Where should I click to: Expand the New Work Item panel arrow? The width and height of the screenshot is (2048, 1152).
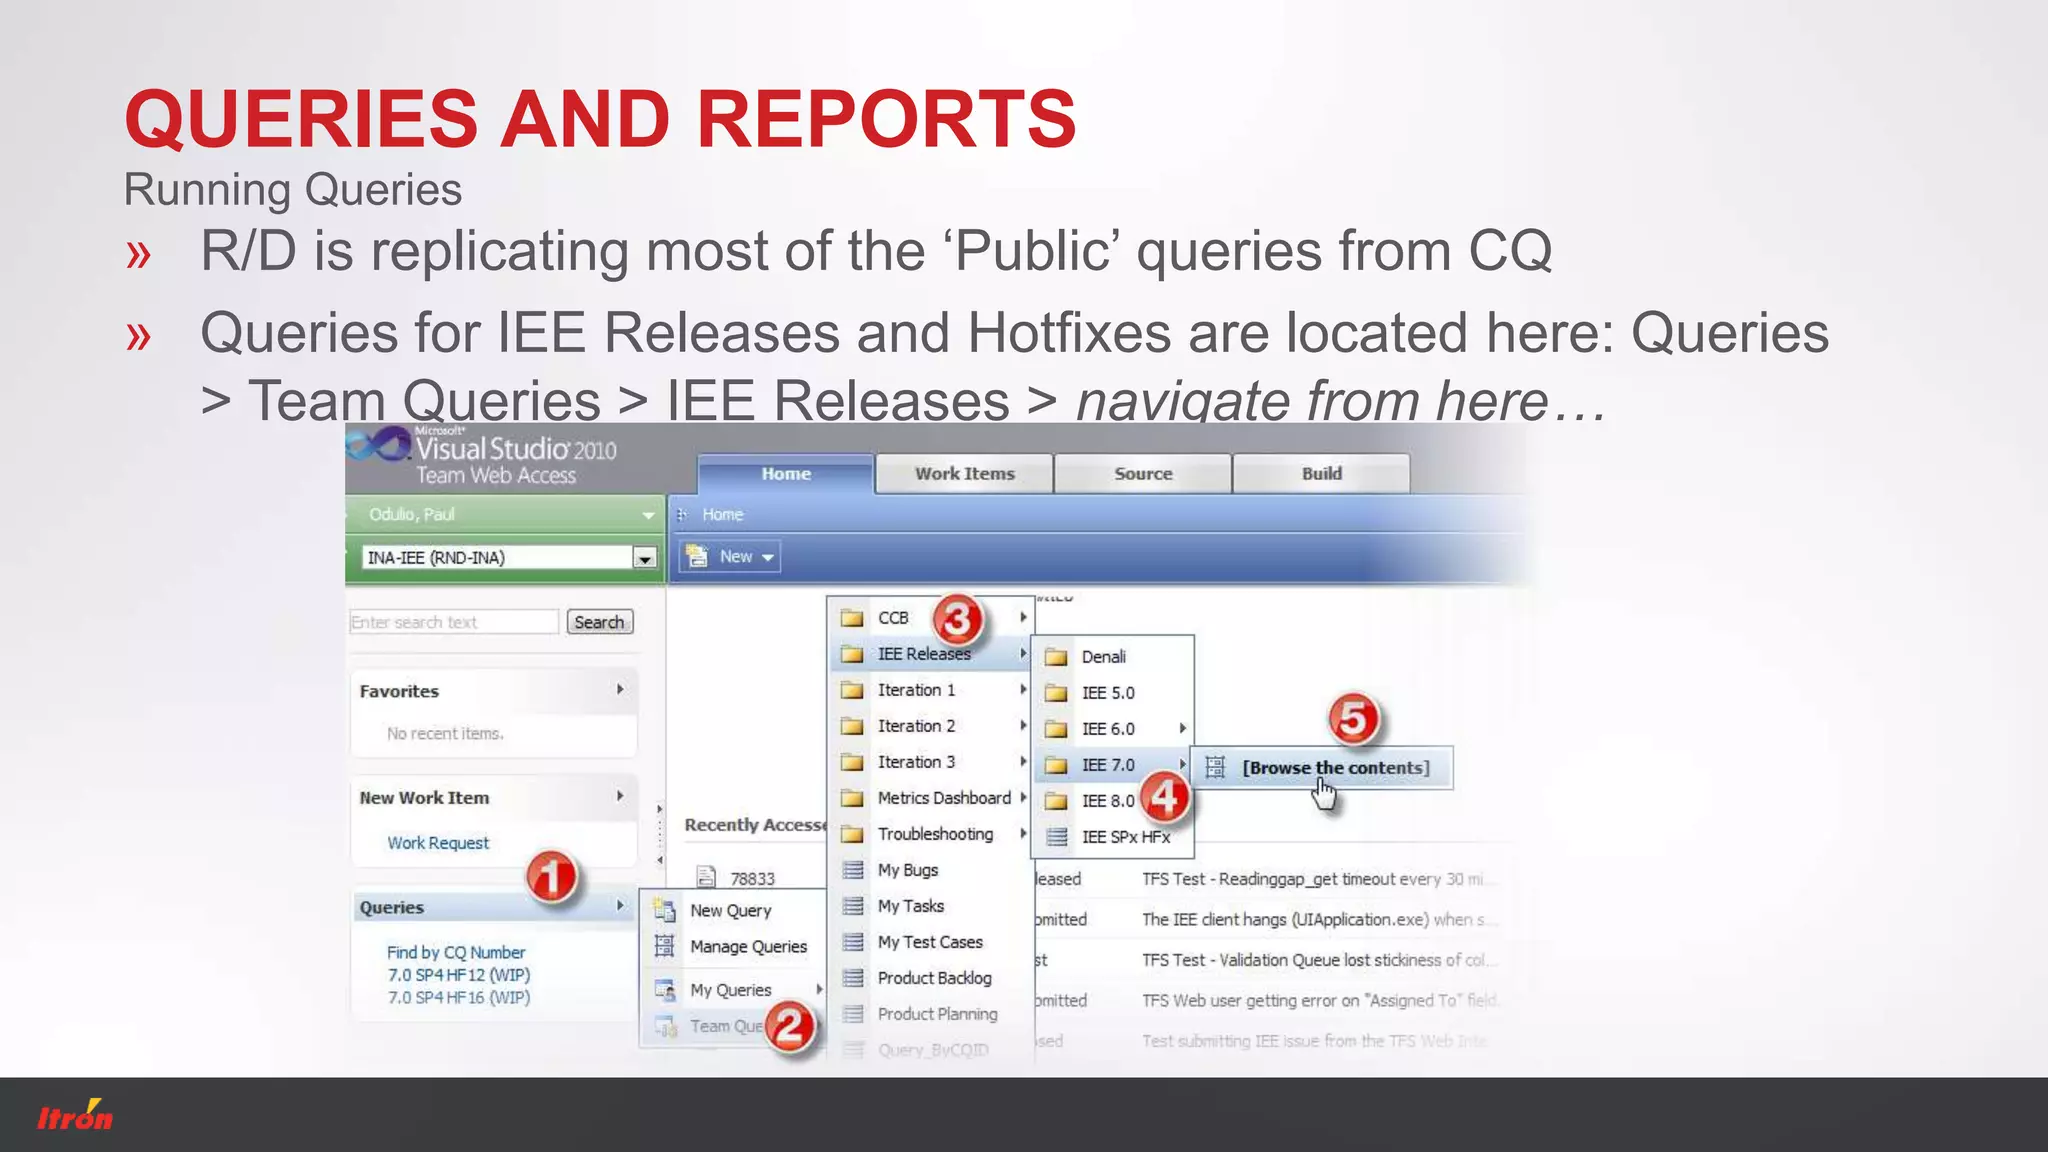[620, 796]
